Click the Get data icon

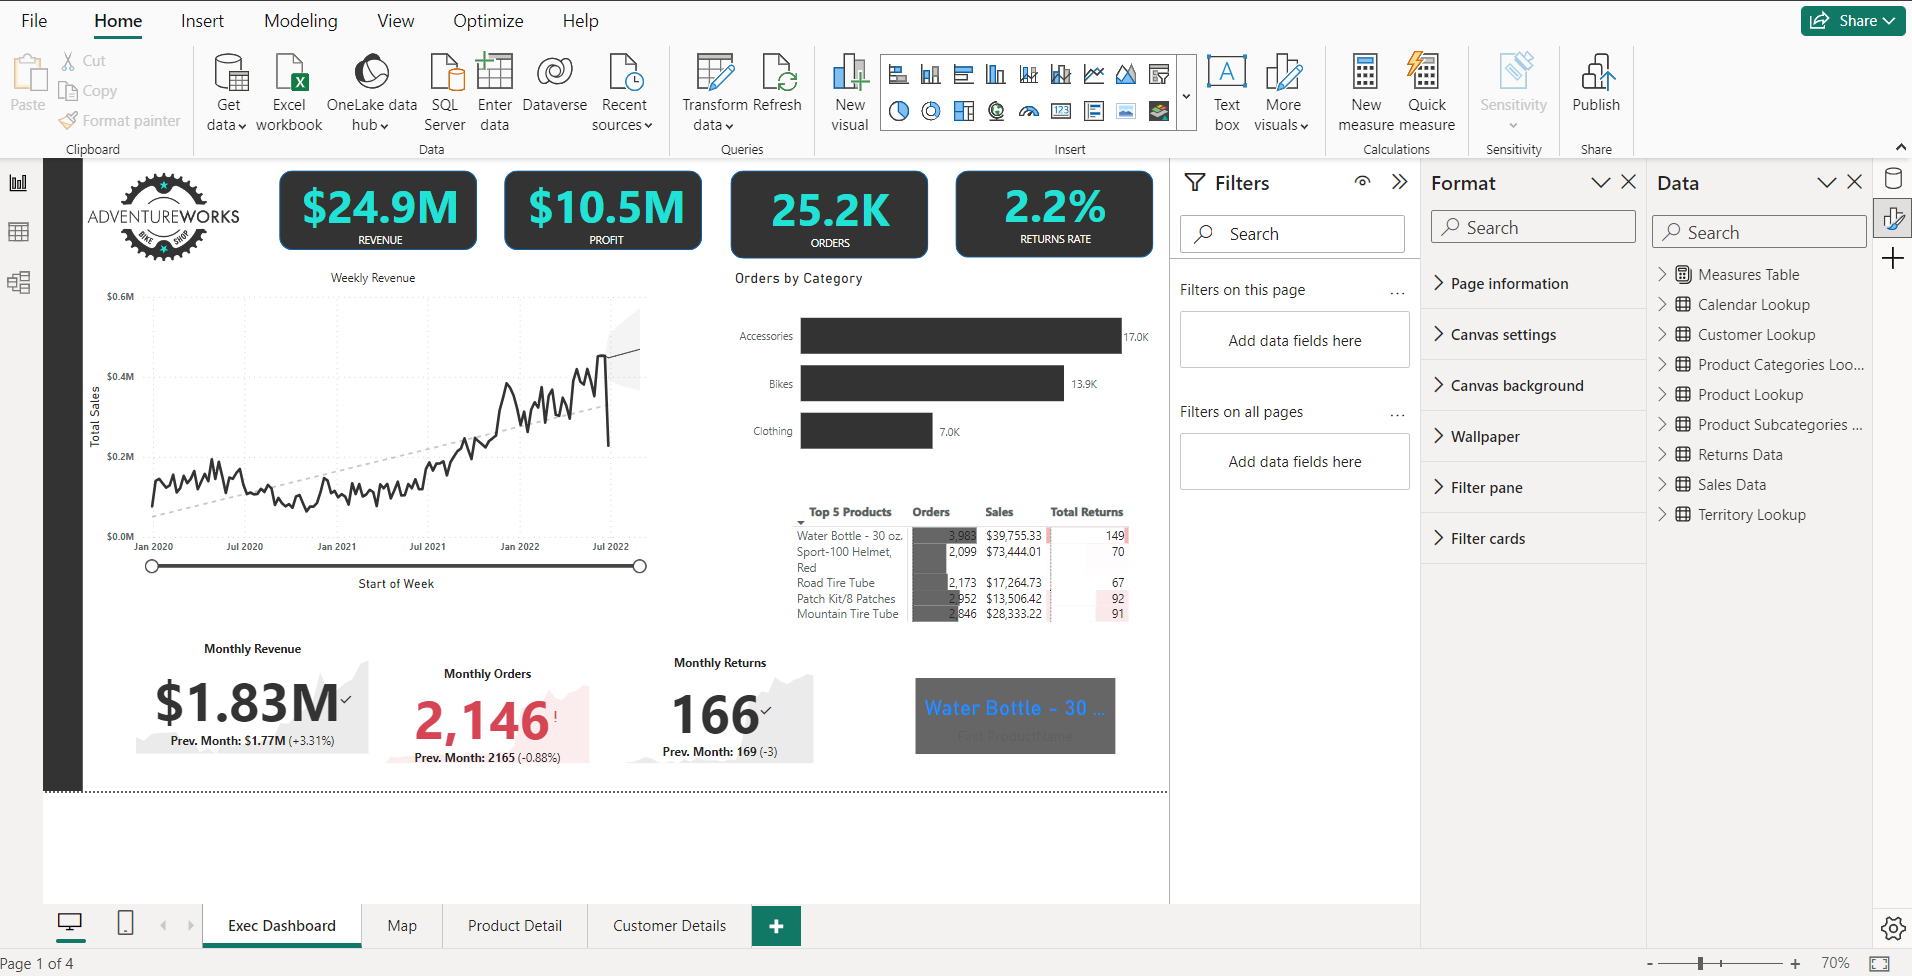229,75
